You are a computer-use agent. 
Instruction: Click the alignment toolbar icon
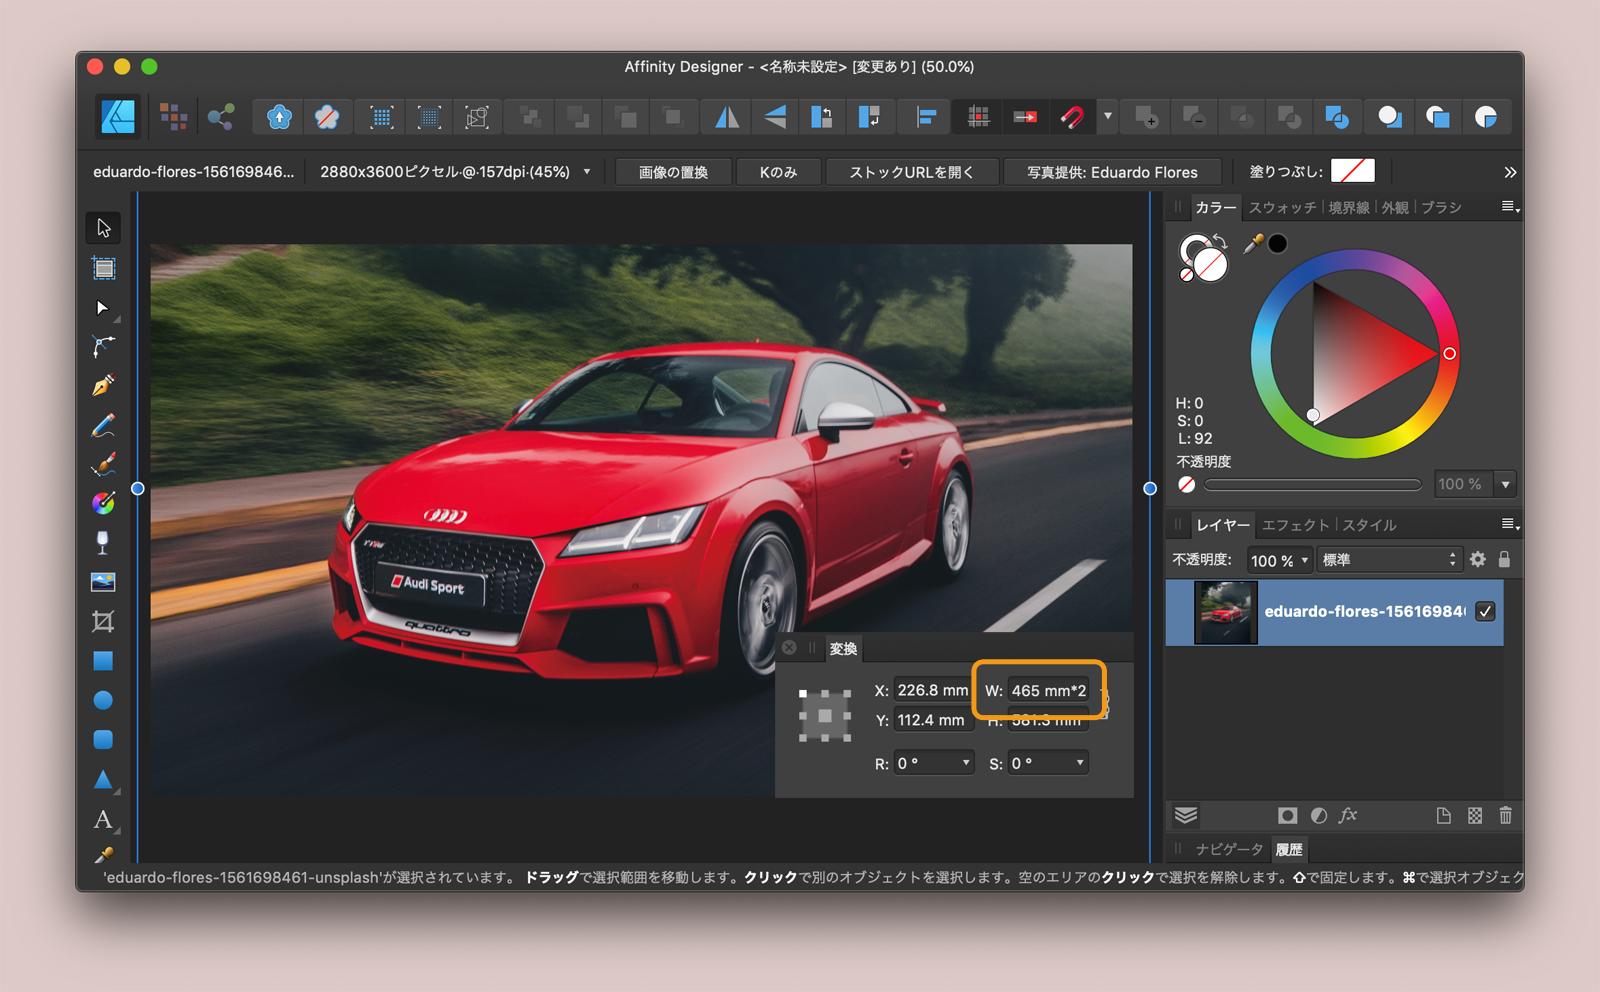(x=925, y=117)
